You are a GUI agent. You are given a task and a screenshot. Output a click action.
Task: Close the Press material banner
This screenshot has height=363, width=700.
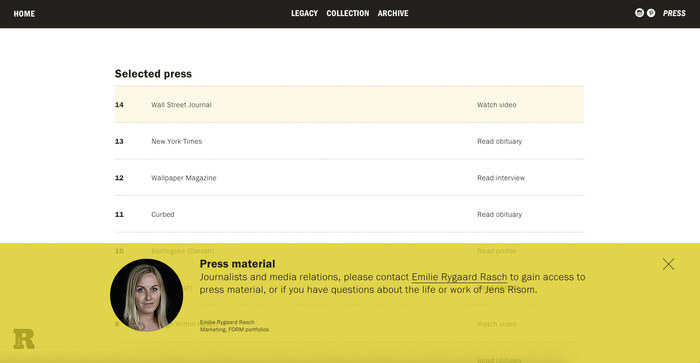point(668,264)
